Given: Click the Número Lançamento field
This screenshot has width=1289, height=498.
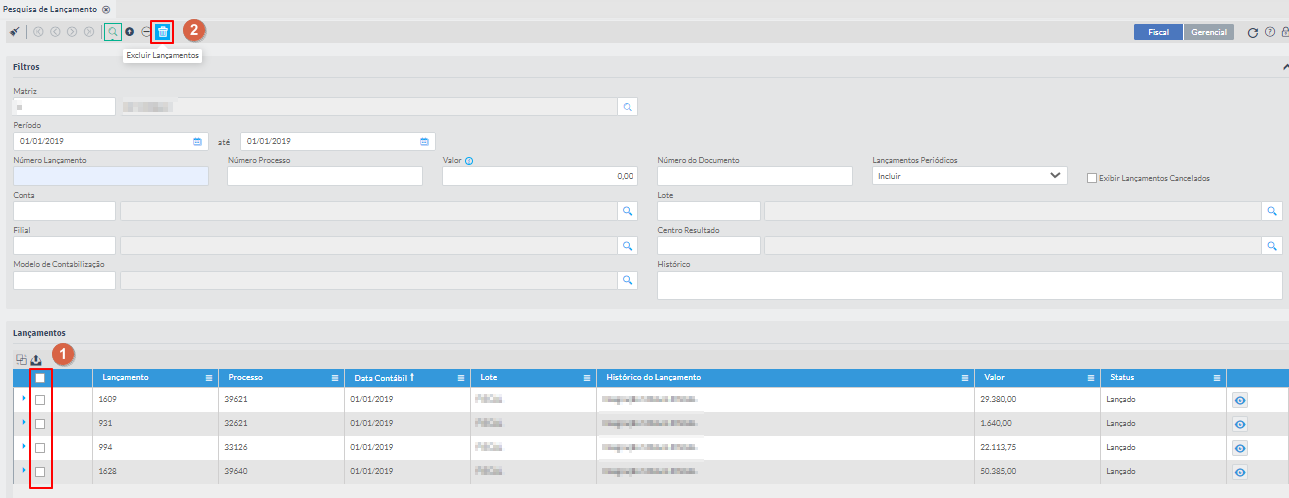Looking at the screenshot, I should [x=111, y=176].
